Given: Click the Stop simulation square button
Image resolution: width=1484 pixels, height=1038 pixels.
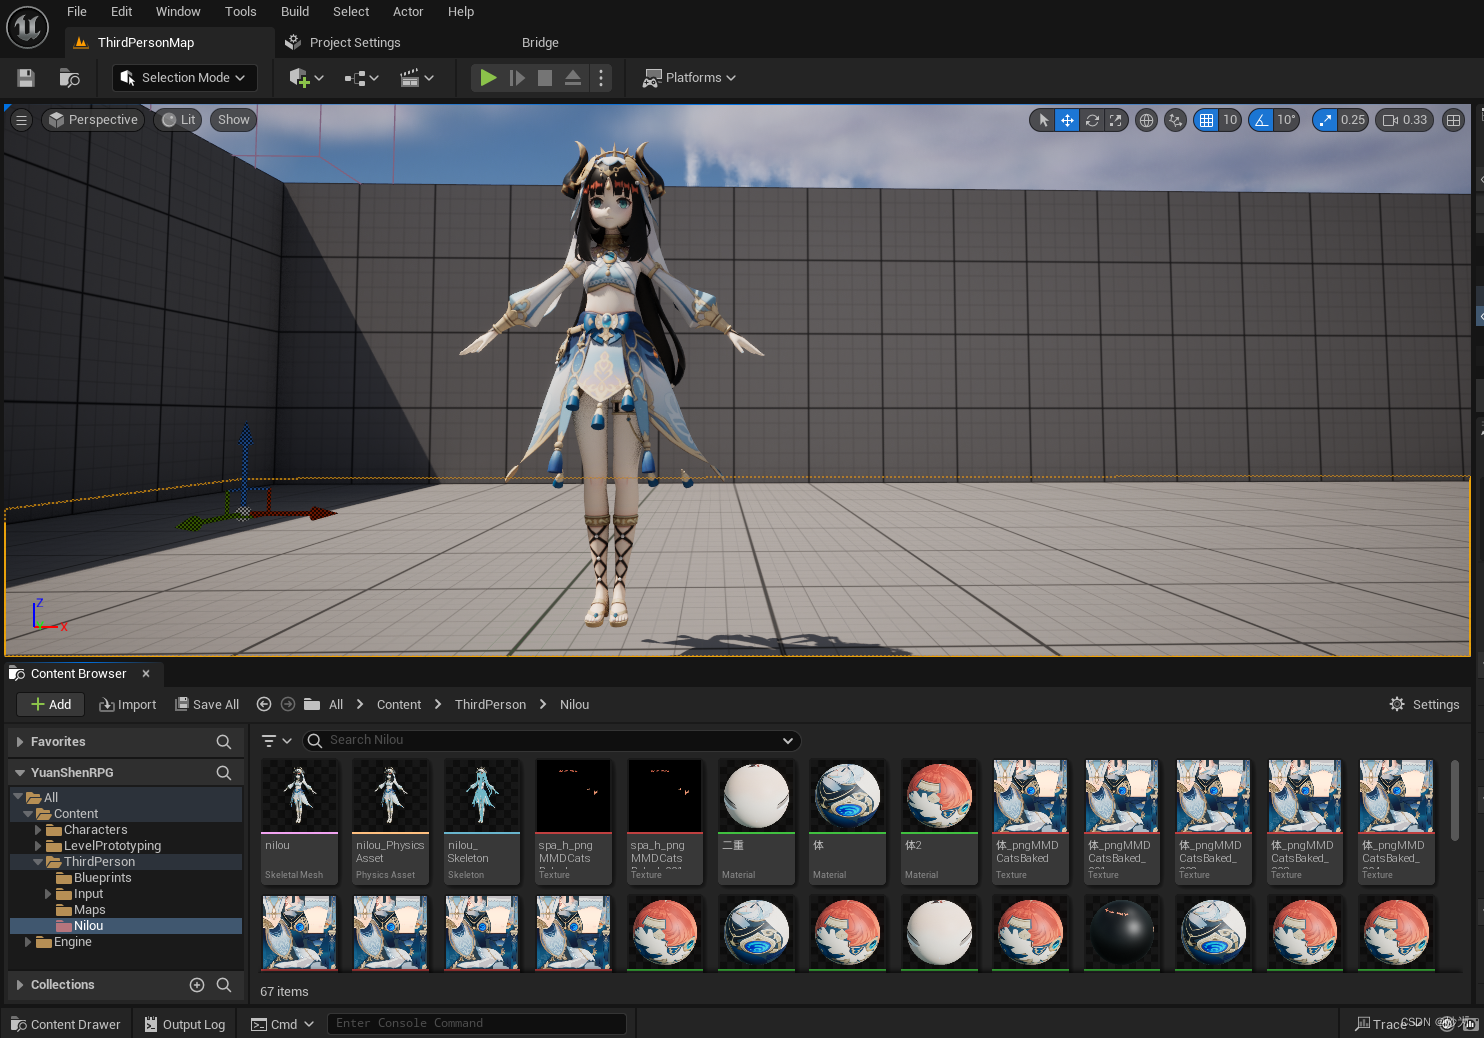Looking at the screenshot, I should tap(545, 78).
